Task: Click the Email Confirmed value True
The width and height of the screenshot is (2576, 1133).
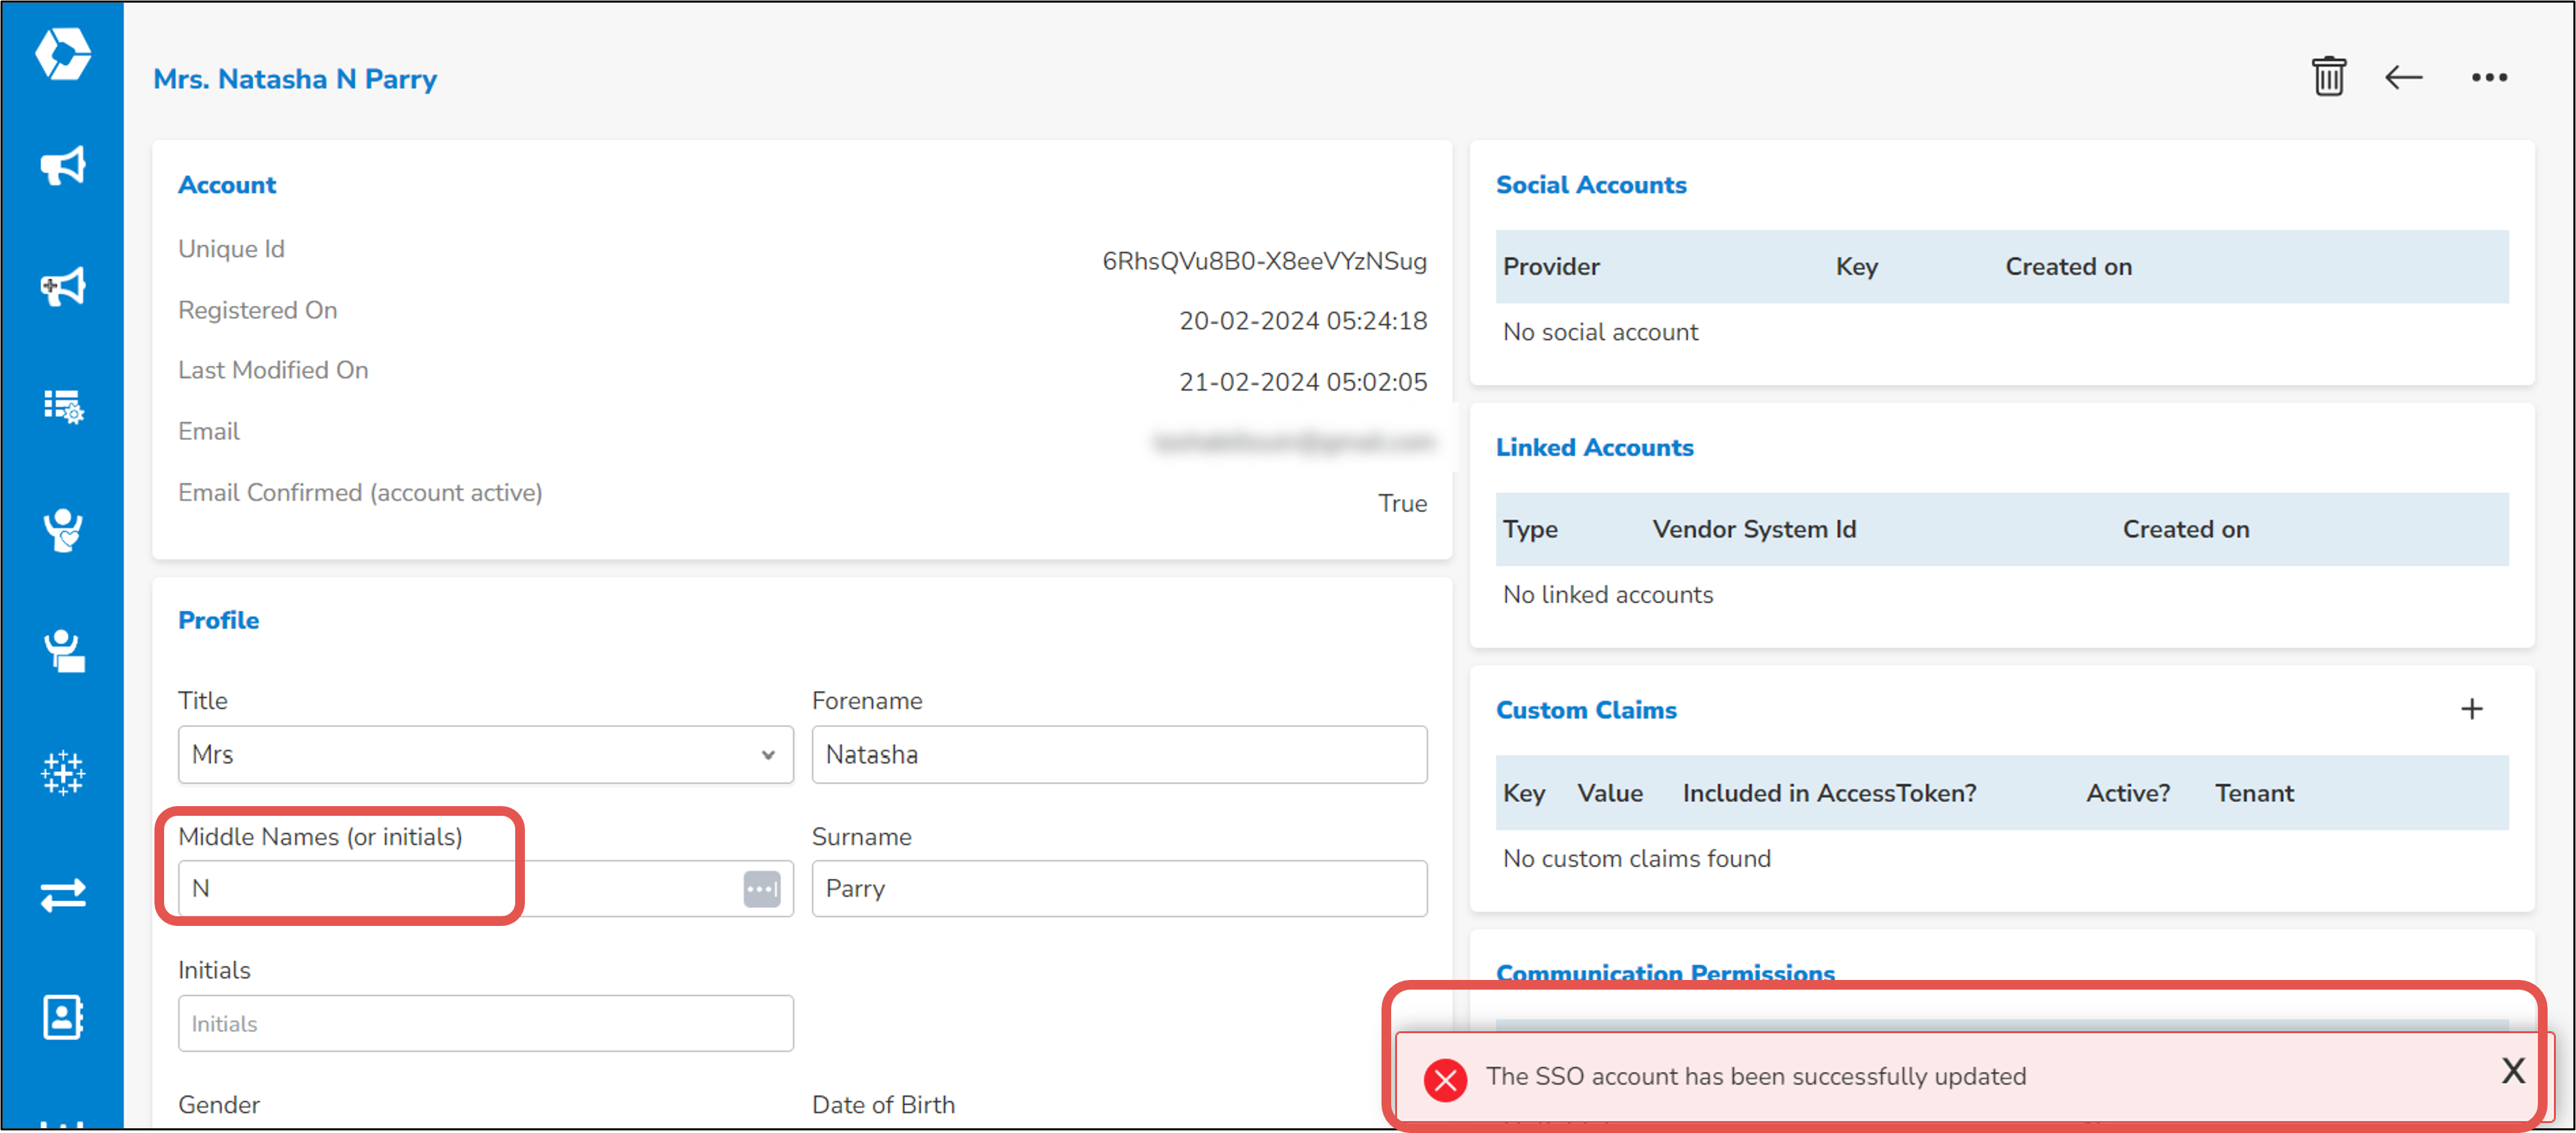Action: pos(1402,503)
